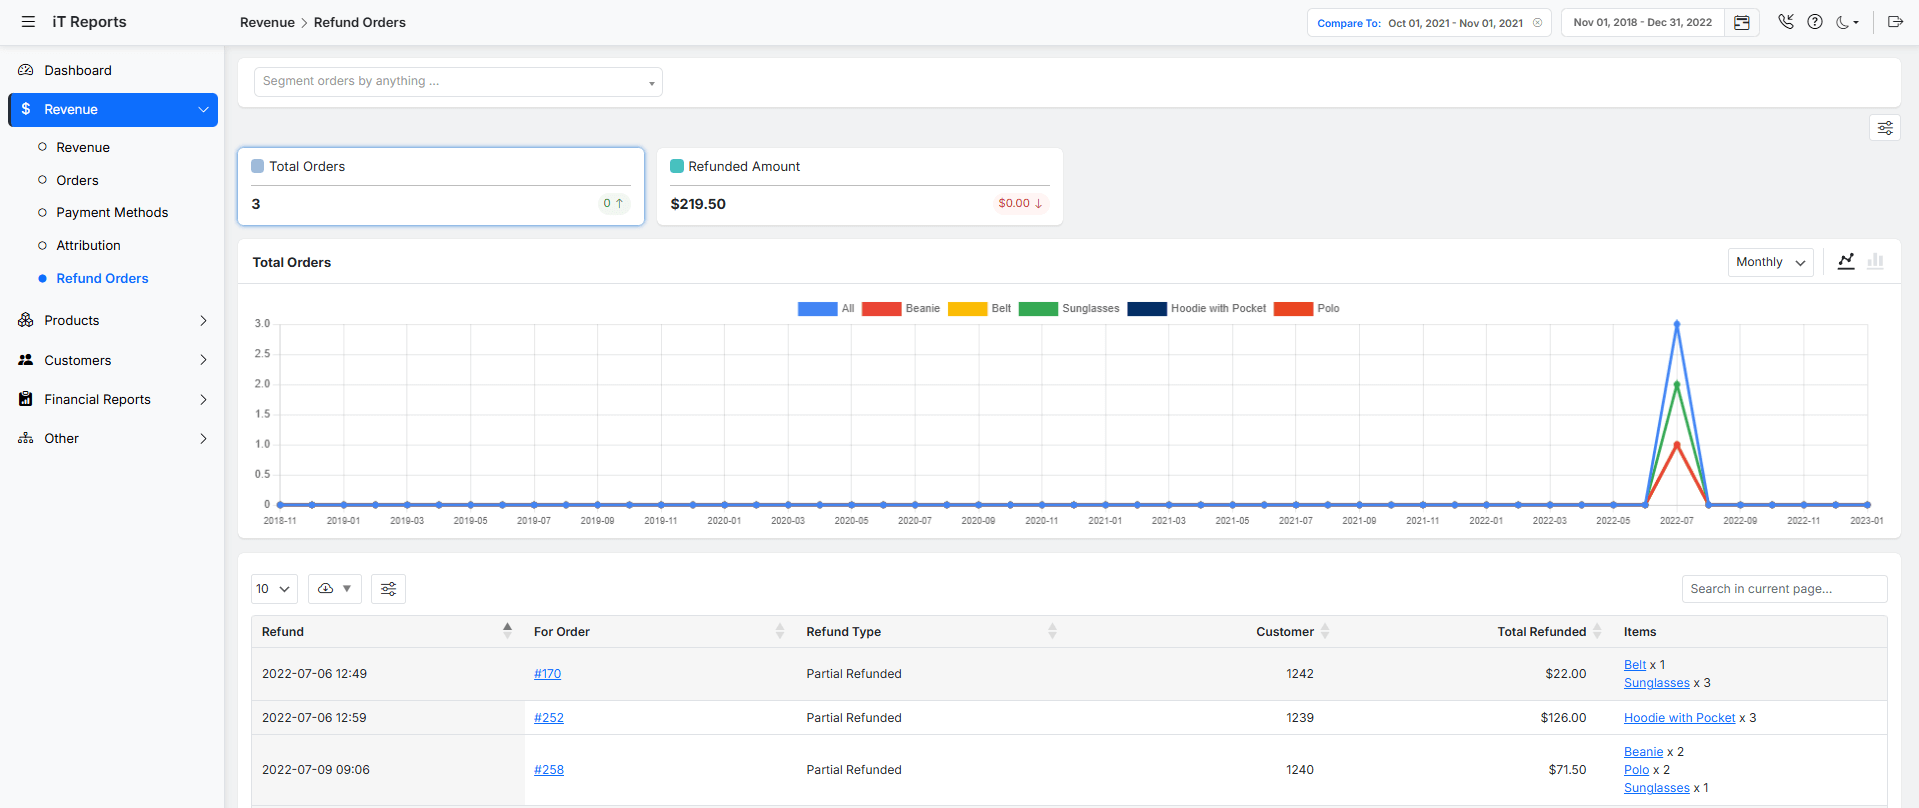
Task: Open the hamburger sidebar menu
Action: point(28,22)
